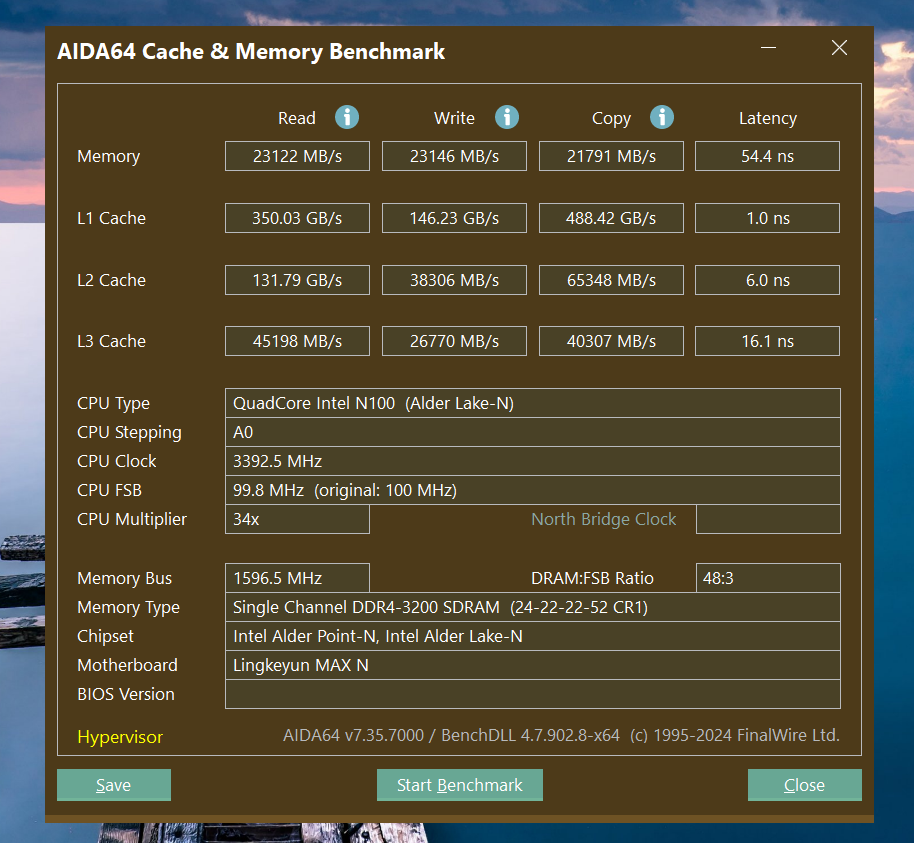Minimize the AIDA64 benchmark window
Viewport: 914px width, 843px height.
coord(768,48)
